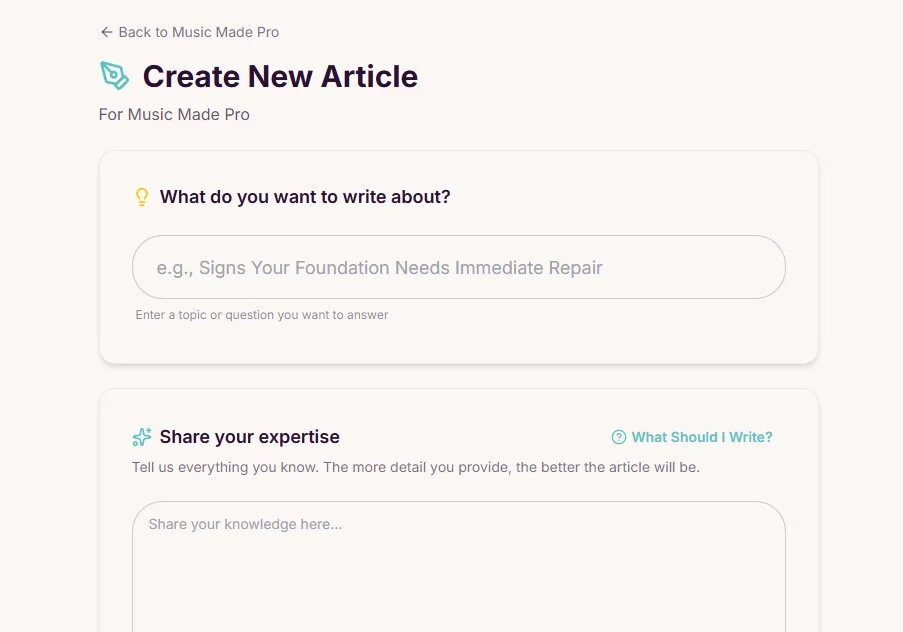The image size is (903, 632).
Task: Click inside the article topic input field
Action: (x=458, y=267)
